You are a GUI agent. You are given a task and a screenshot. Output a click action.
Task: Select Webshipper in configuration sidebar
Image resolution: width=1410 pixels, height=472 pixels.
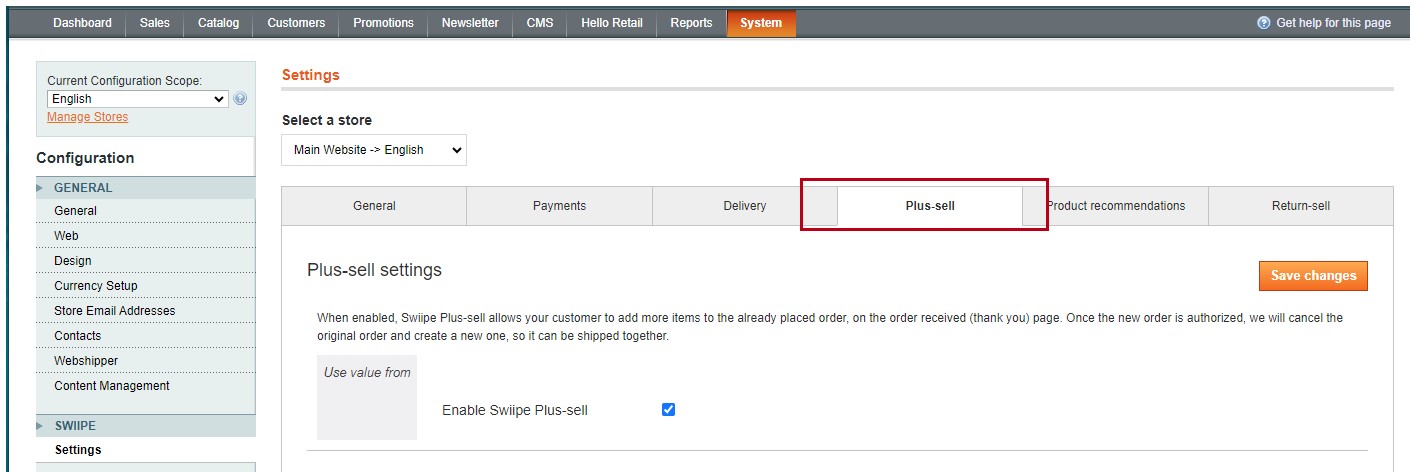[86, 361]
